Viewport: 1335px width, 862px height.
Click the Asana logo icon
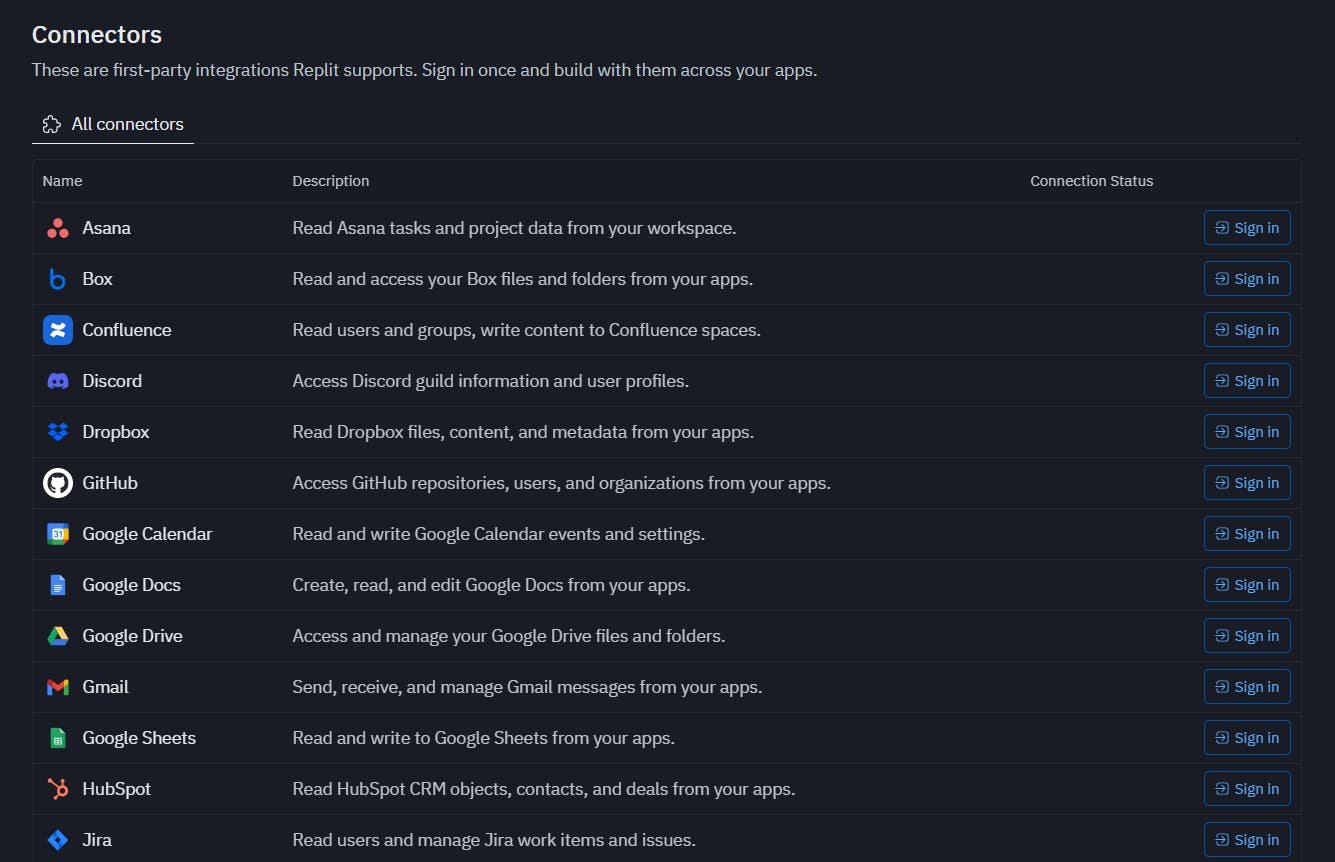click(x=58, y=228)
